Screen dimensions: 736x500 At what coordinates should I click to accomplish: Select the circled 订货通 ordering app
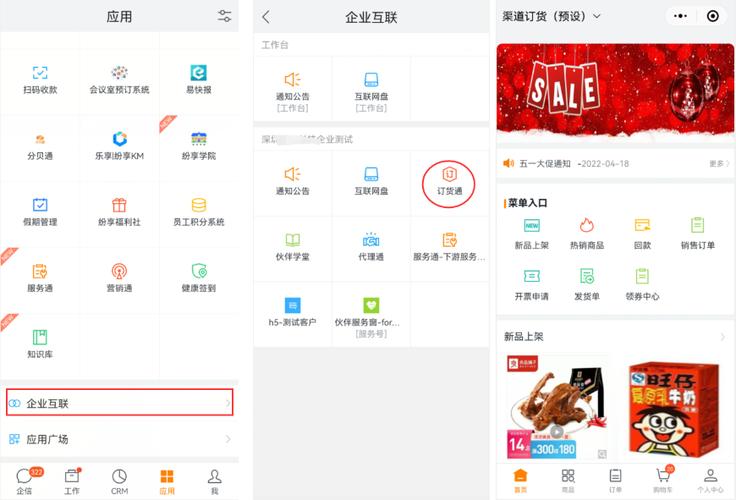tap(449, 180)
